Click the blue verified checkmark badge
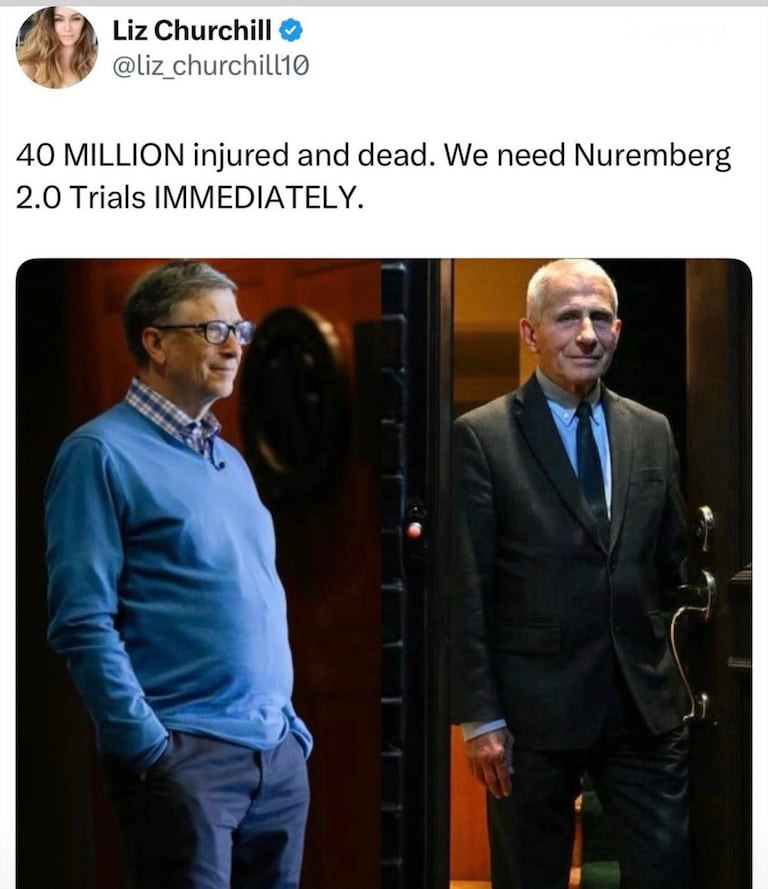The height and width of the screenshot is (889, 768). point(291,30)
